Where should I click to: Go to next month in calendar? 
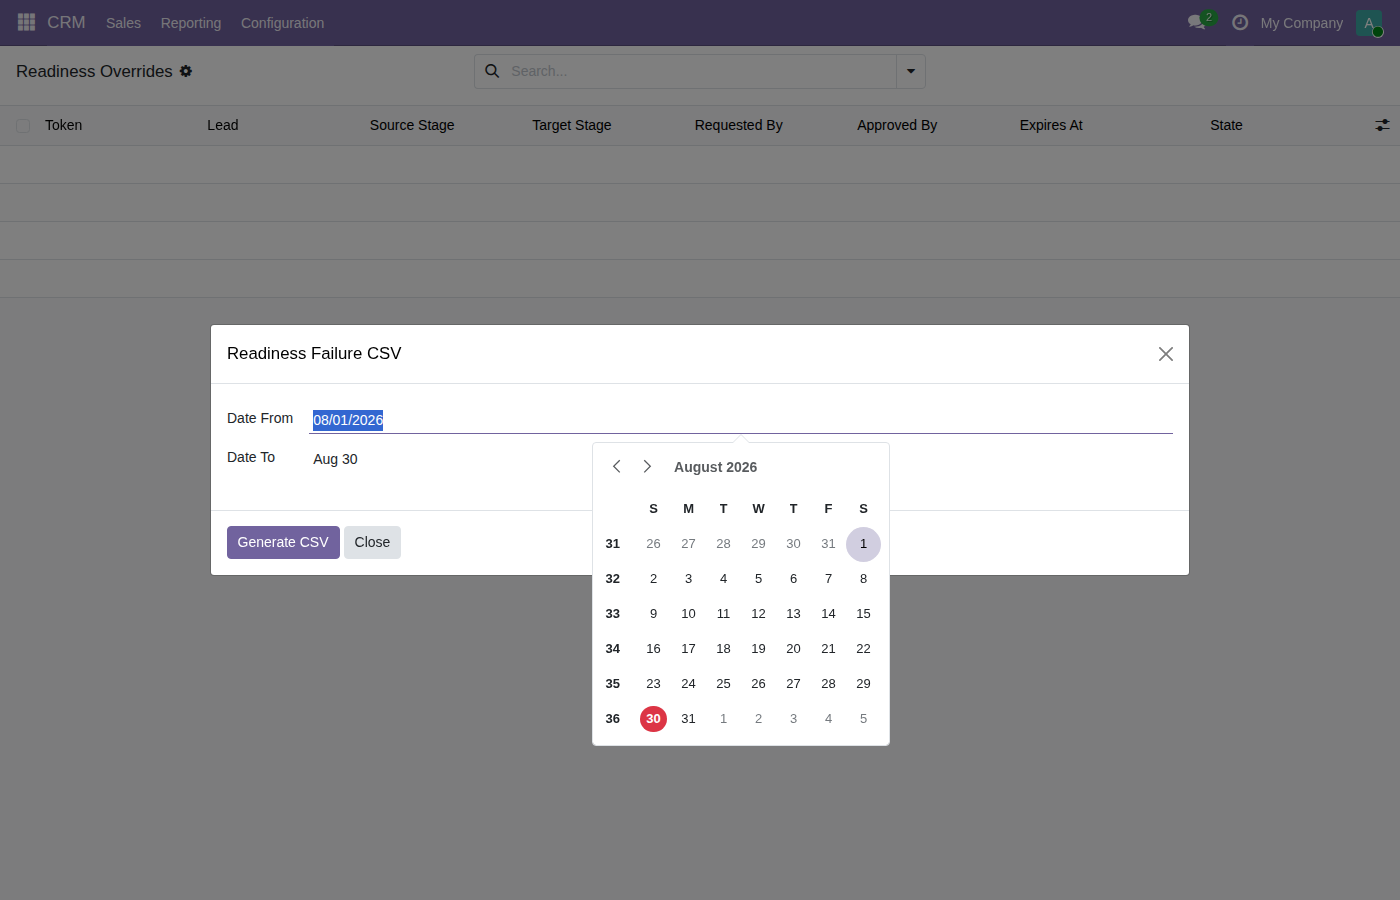click(x=647, y=467)
